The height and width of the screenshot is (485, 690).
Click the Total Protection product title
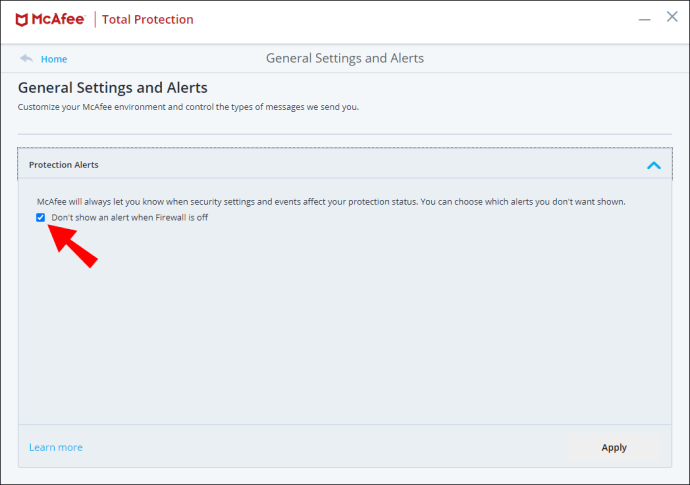147,19
